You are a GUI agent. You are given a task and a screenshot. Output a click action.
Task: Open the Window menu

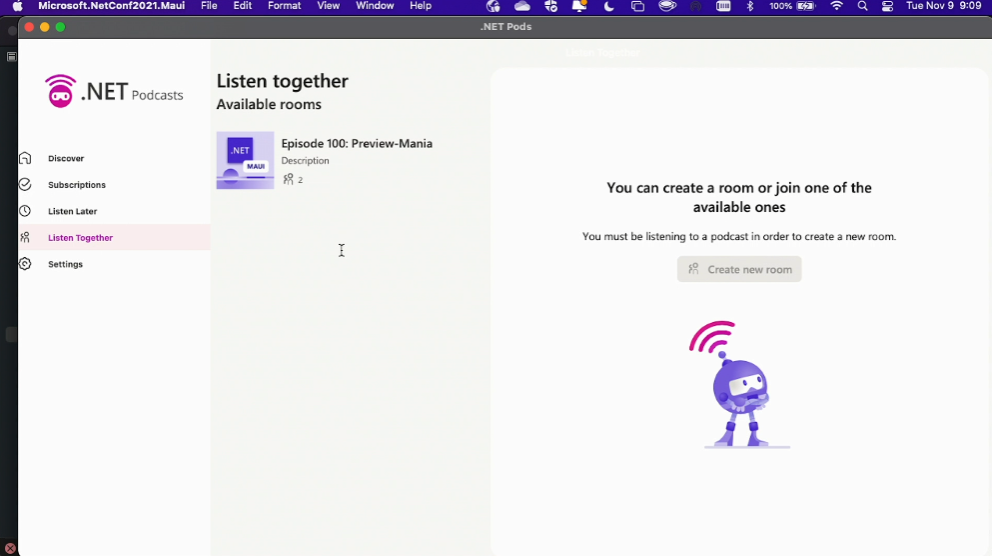[375, 6]
